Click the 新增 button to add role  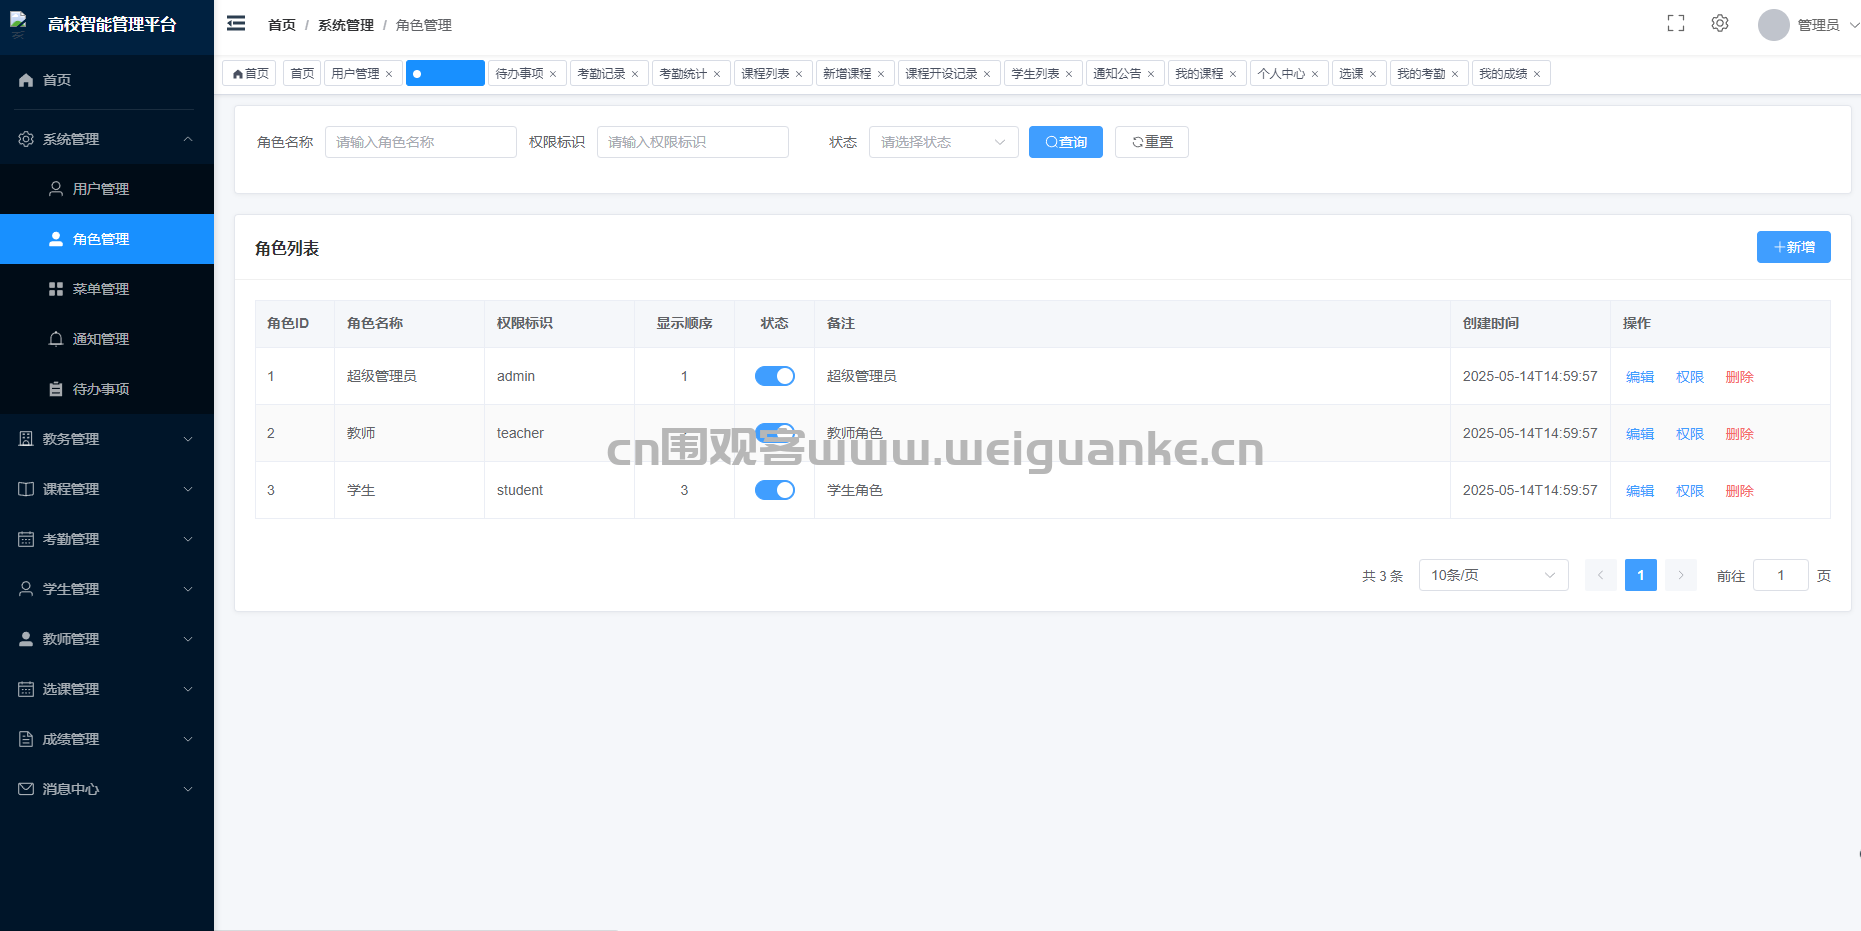1793,247
